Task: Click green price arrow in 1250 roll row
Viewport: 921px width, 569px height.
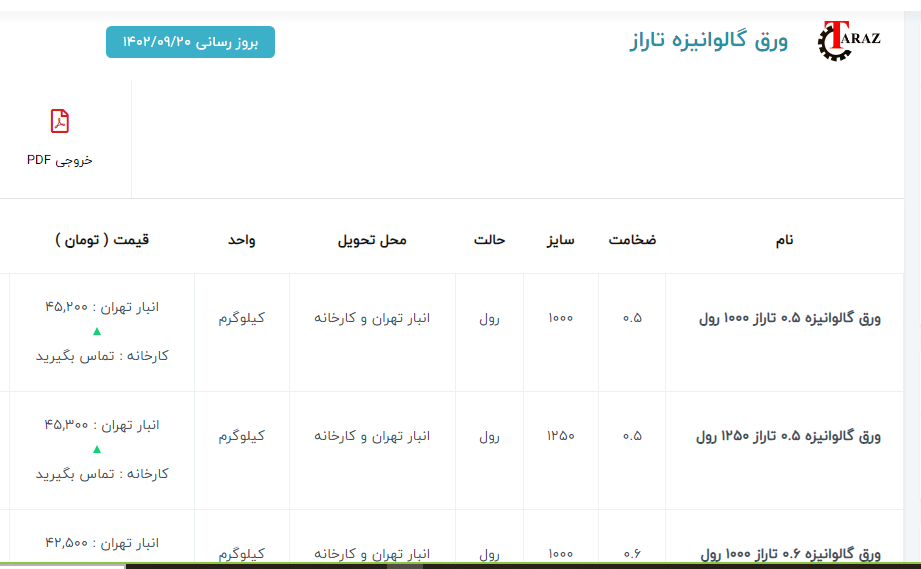Action: tap(97, 449)
